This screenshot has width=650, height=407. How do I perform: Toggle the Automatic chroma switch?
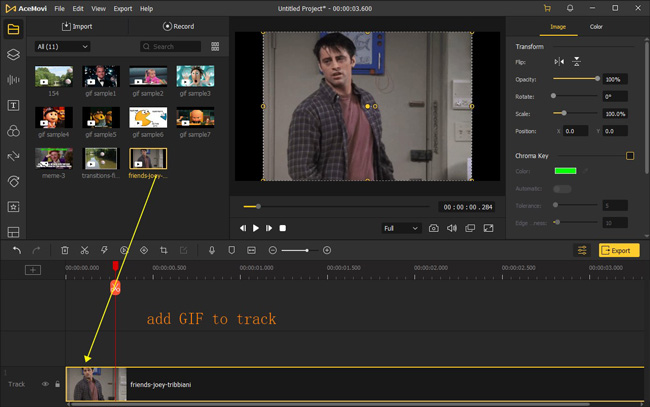click(562, 189)
